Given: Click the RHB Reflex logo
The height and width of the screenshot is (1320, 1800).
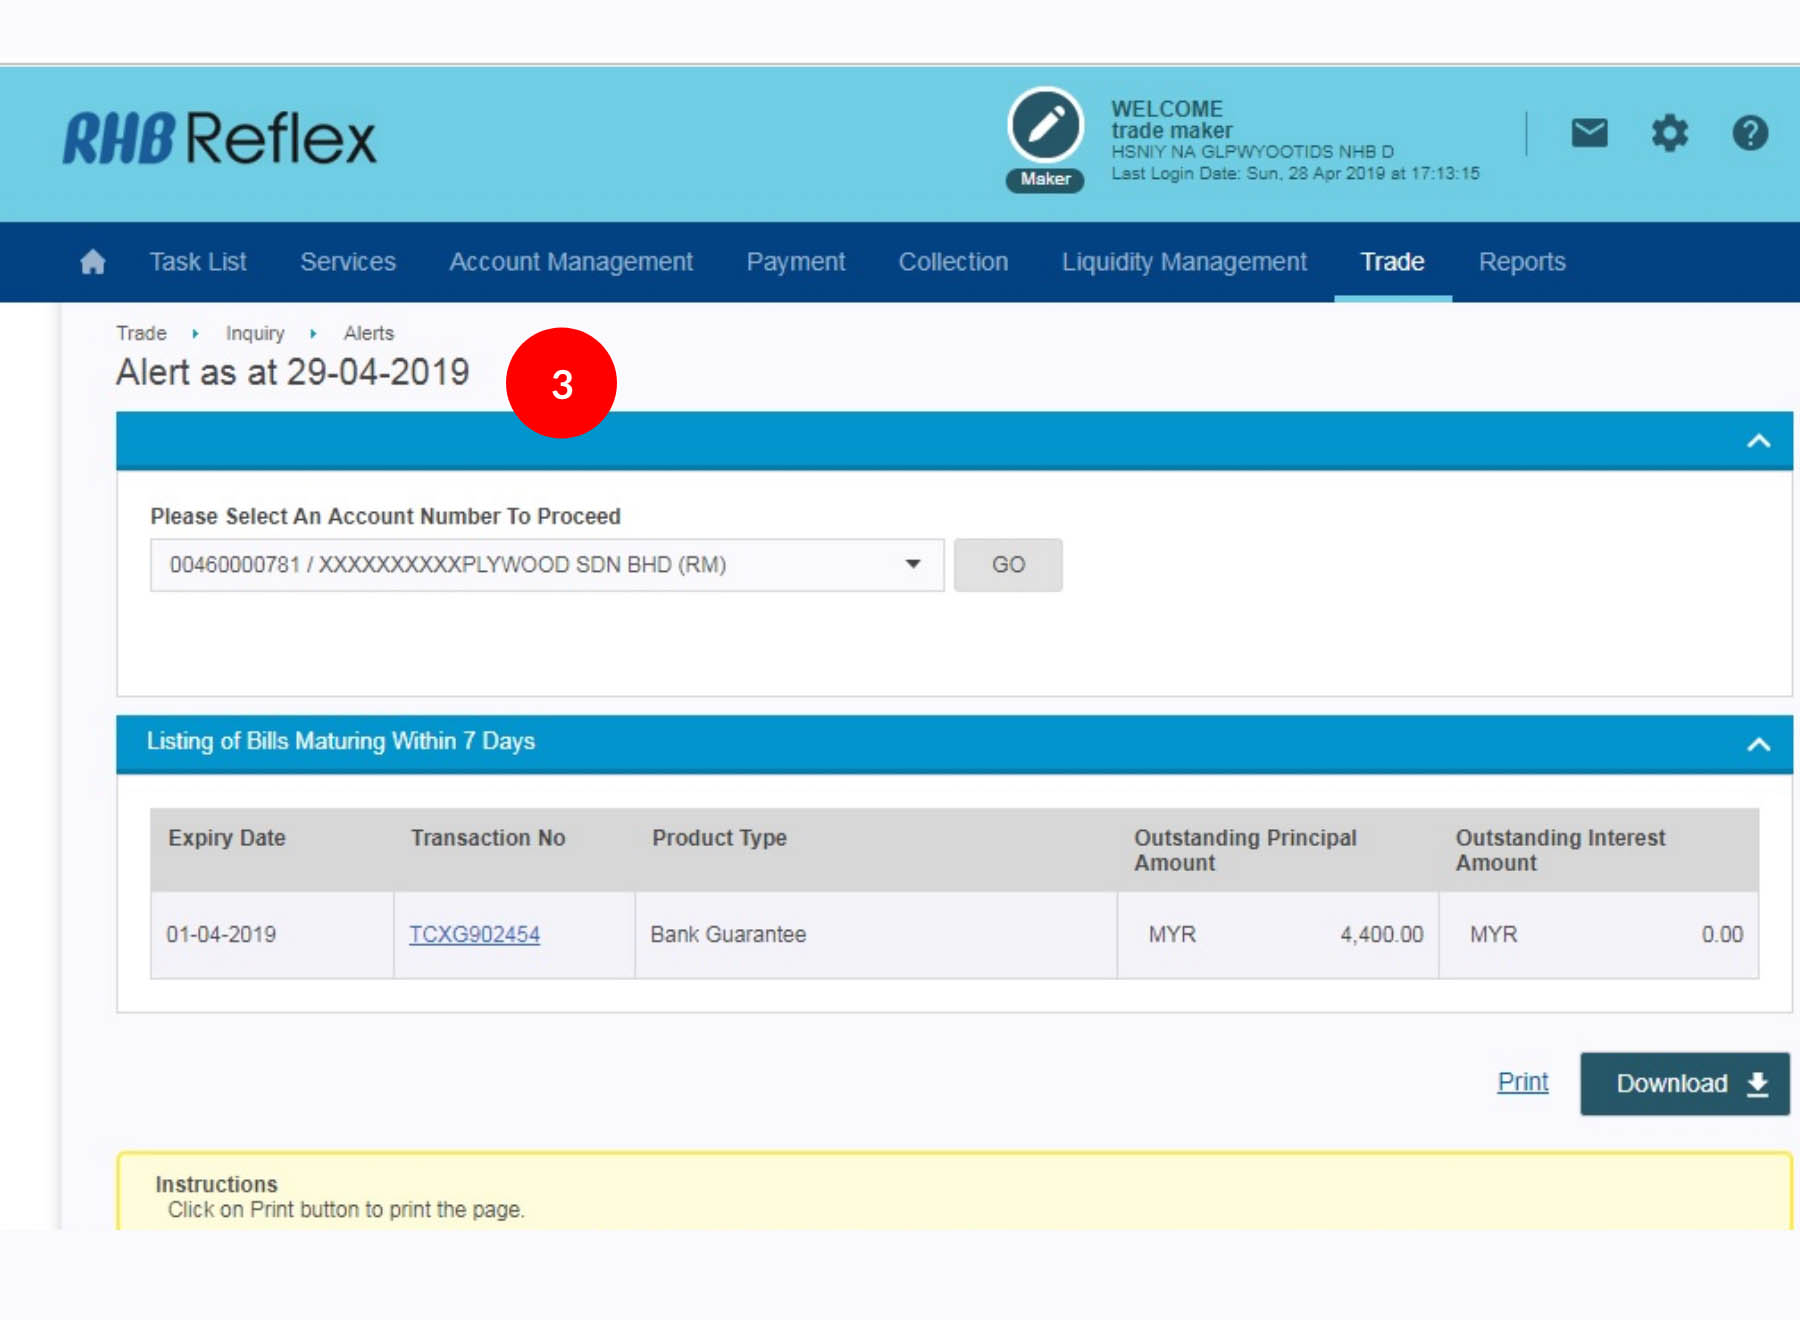Looking at the screenshot, I should [x=220, y=138].
